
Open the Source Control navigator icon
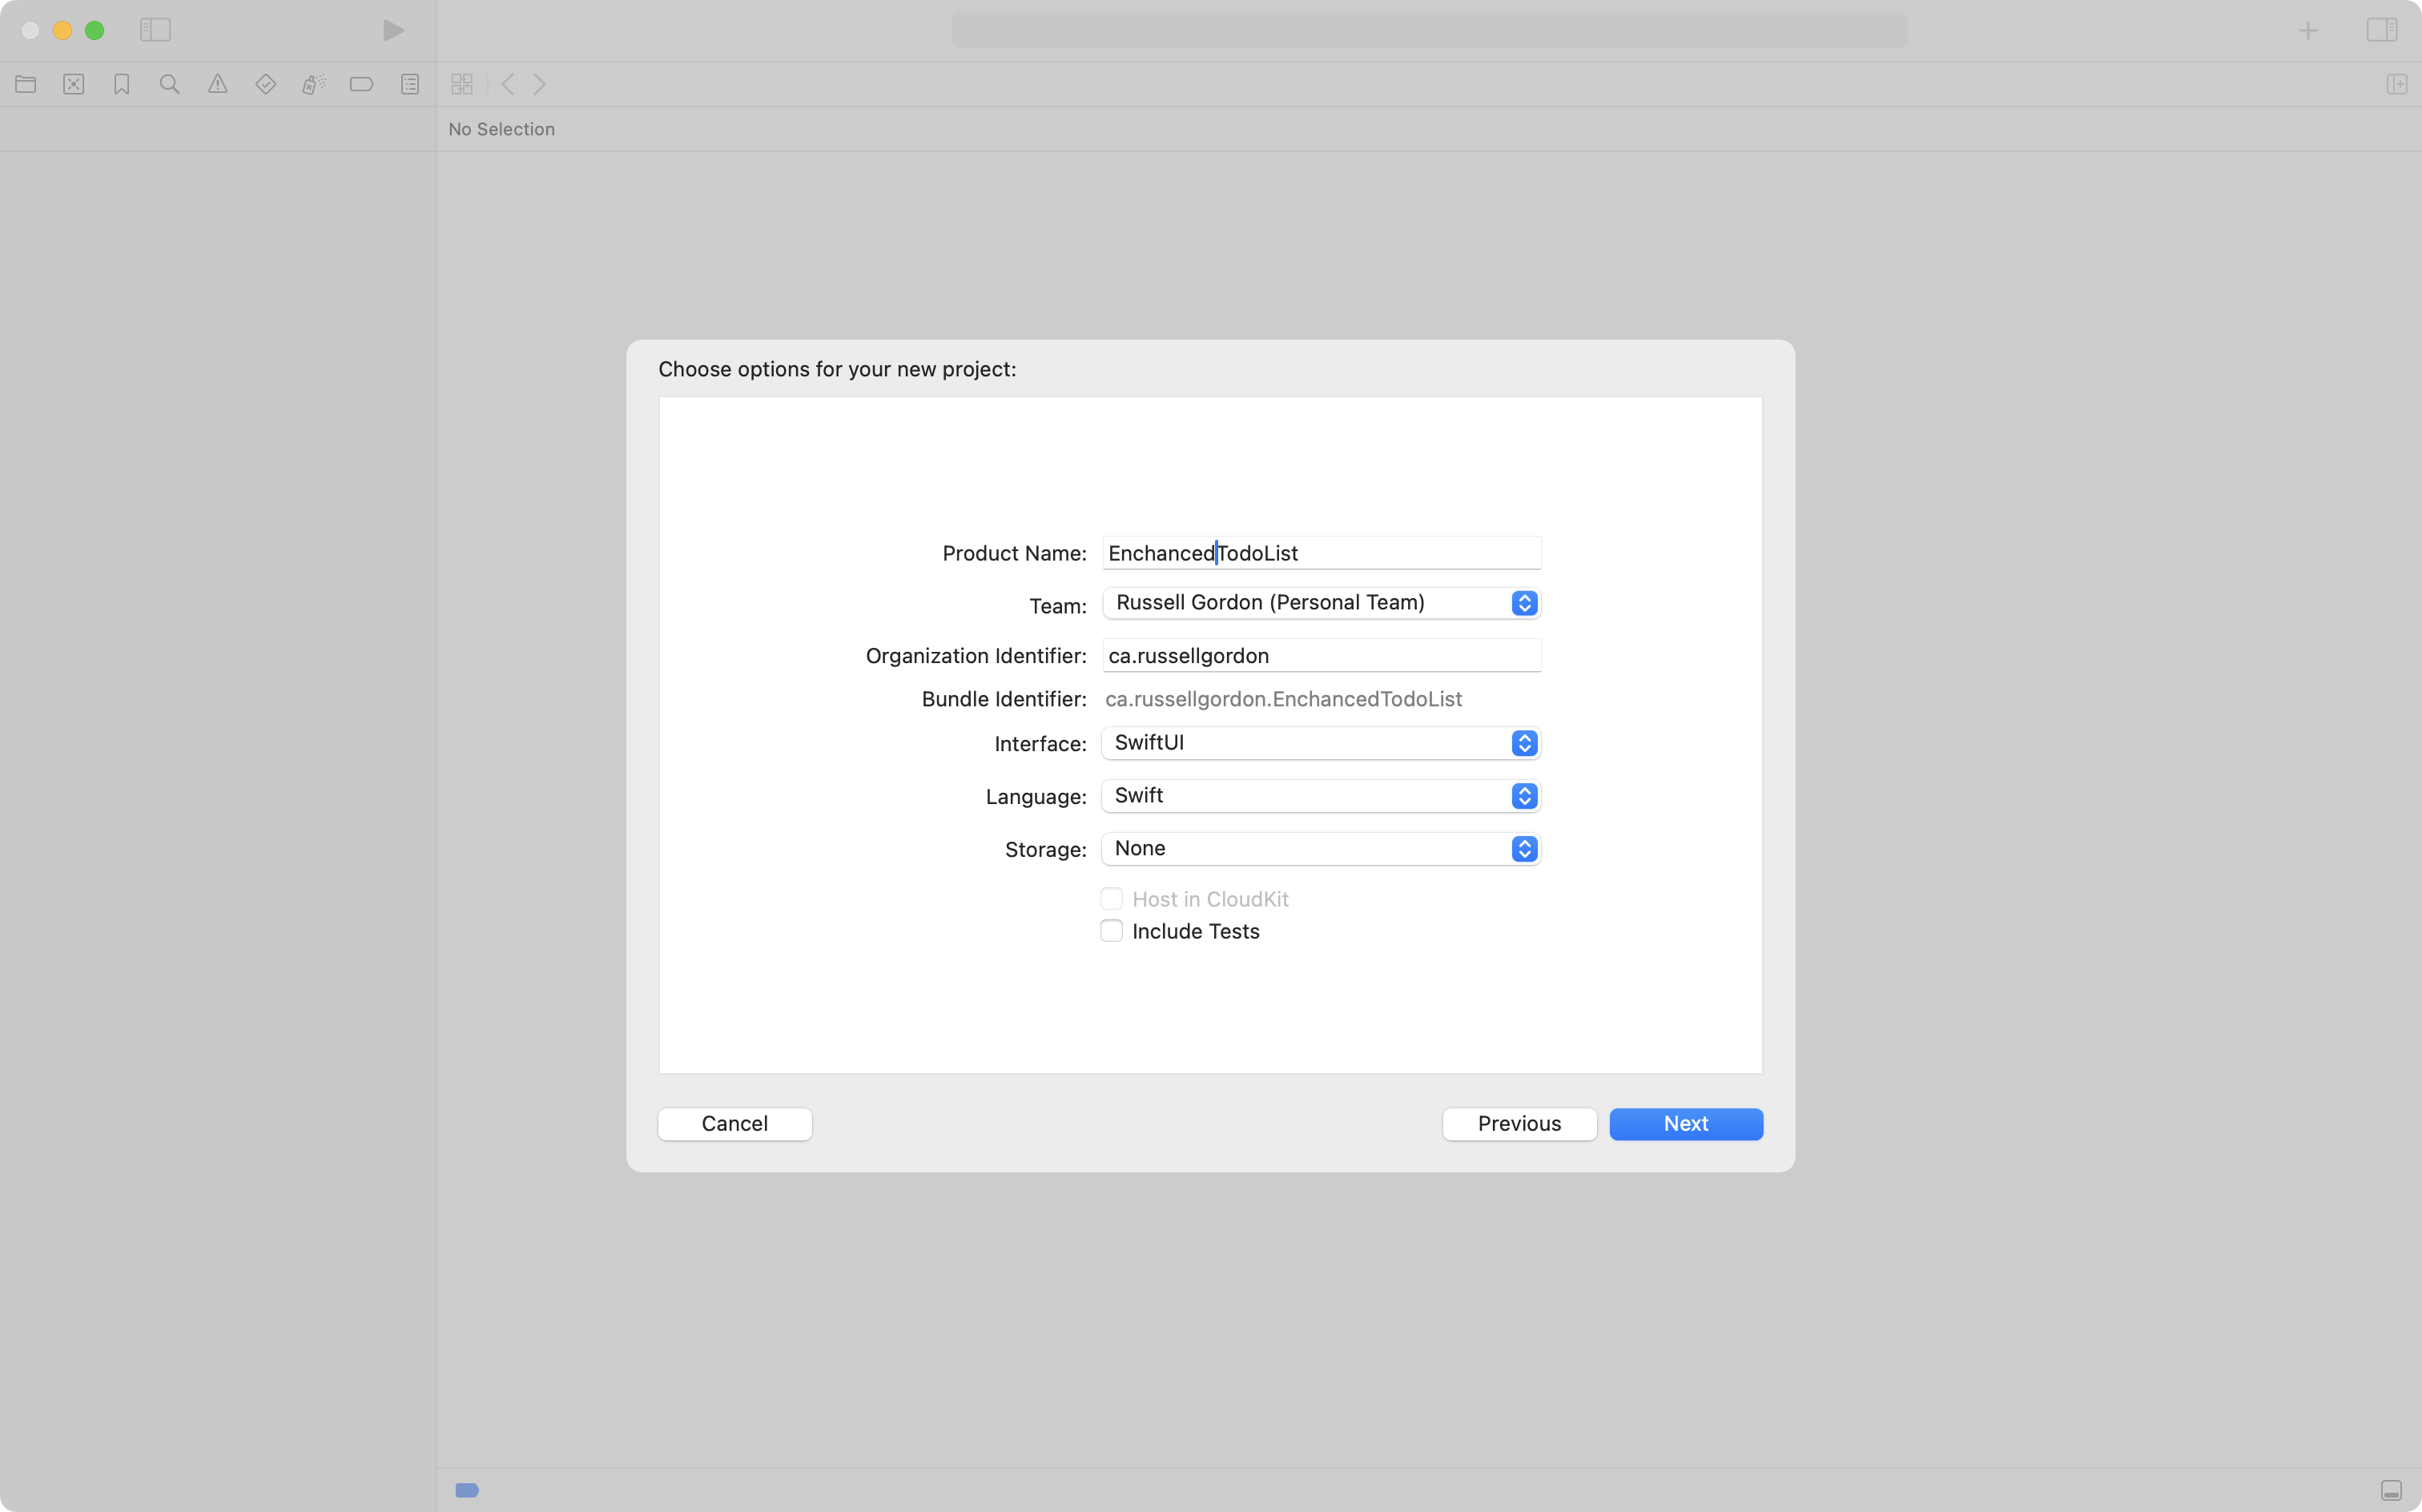click(74, 84)
